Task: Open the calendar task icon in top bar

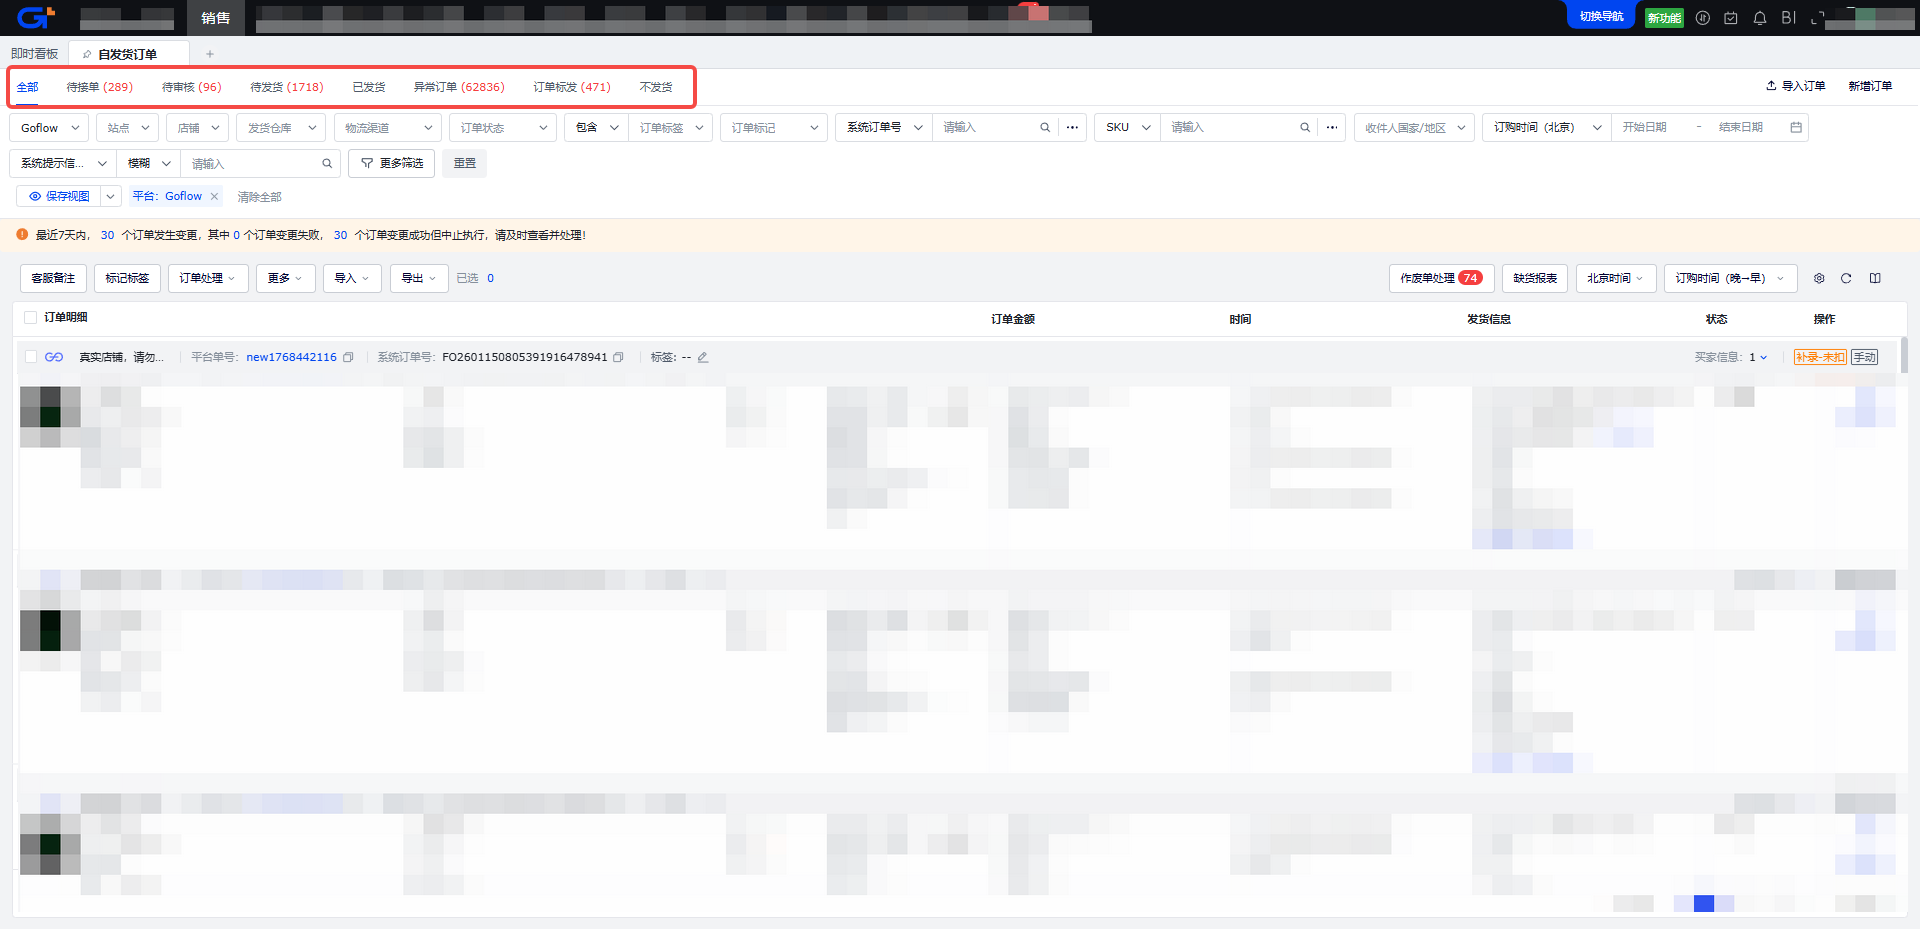Action: (x=1731, y=18)
